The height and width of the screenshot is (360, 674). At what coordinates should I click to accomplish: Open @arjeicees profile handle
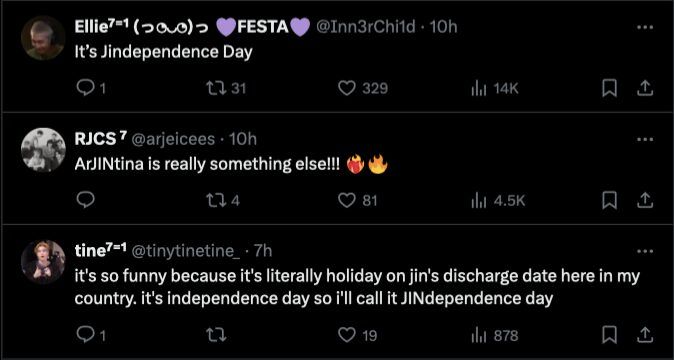coord(173,139)
